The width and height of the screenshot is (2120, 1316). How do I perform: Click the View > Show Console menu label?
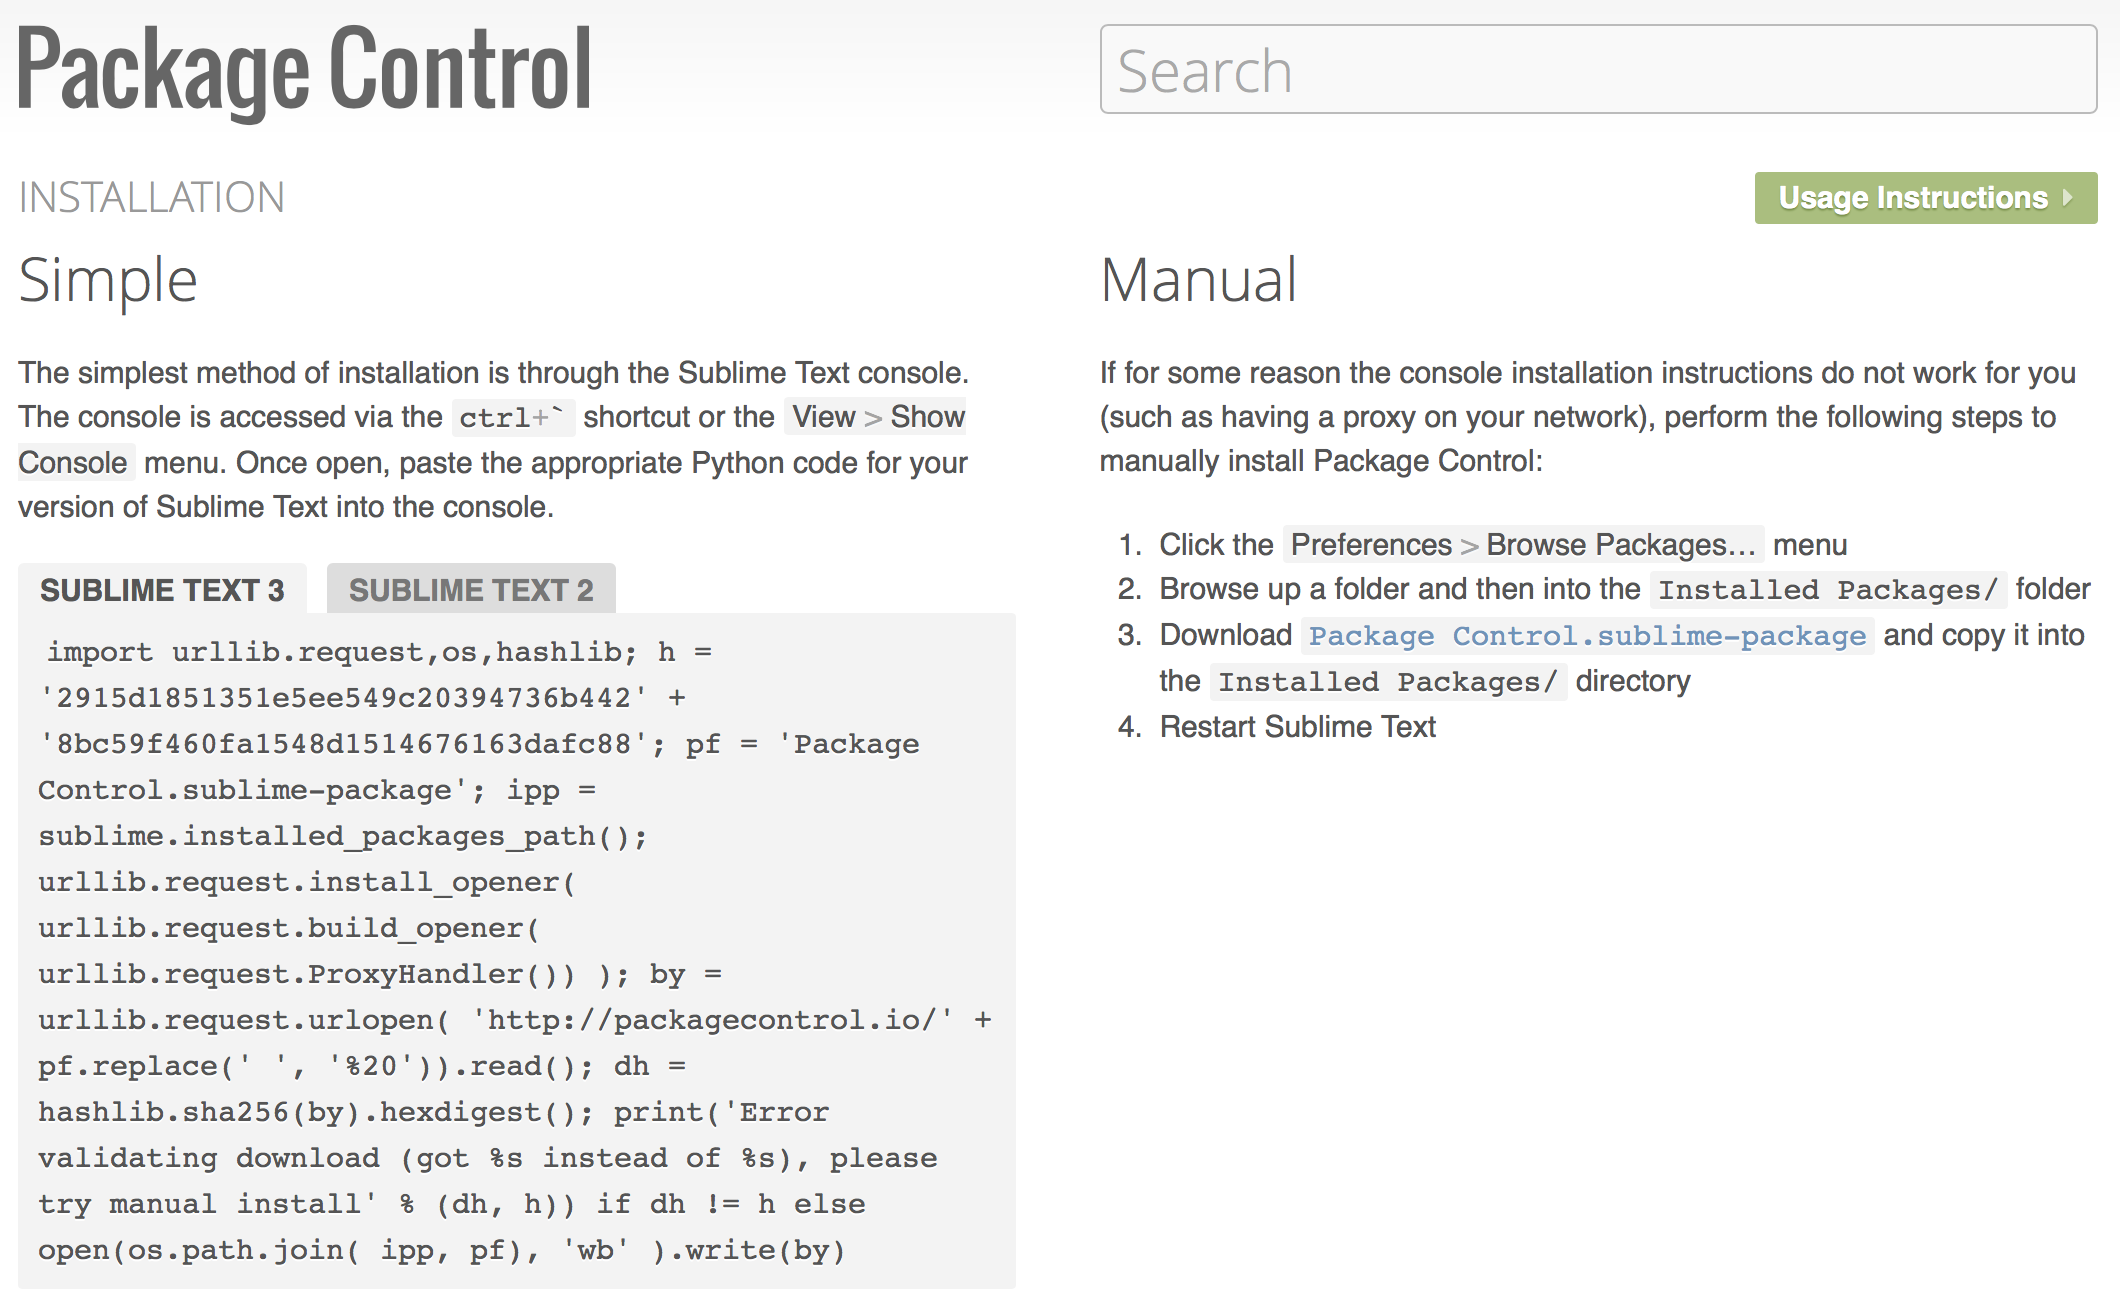(x=877, y=417)
